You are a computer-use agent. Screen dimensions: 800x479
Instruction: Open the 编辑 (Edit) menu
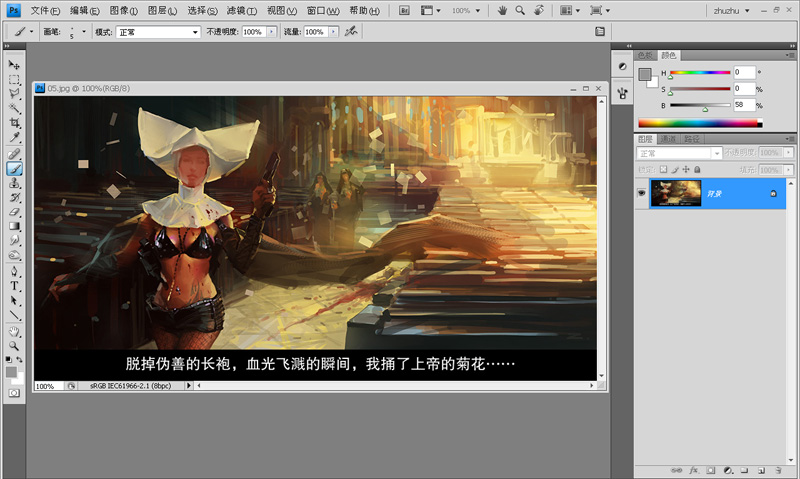(x=84, y=11)
